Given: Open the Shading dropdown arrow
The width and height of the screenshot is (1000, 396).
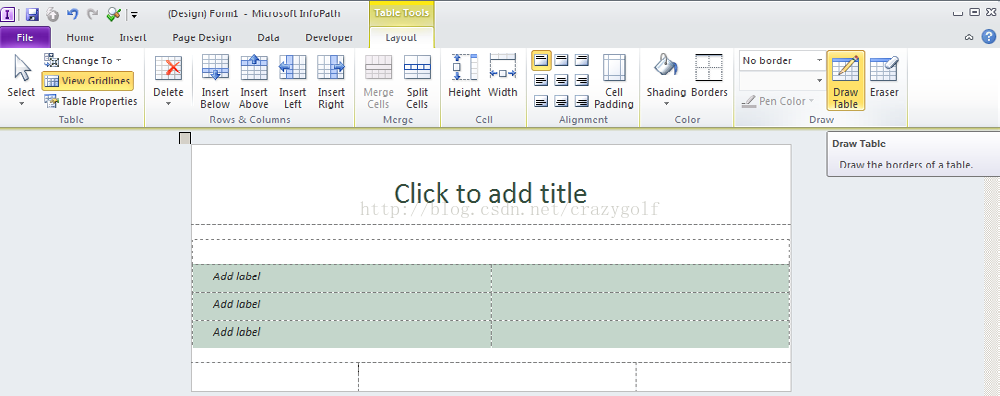Looking at the screenshot, I should tap(666, 104).
